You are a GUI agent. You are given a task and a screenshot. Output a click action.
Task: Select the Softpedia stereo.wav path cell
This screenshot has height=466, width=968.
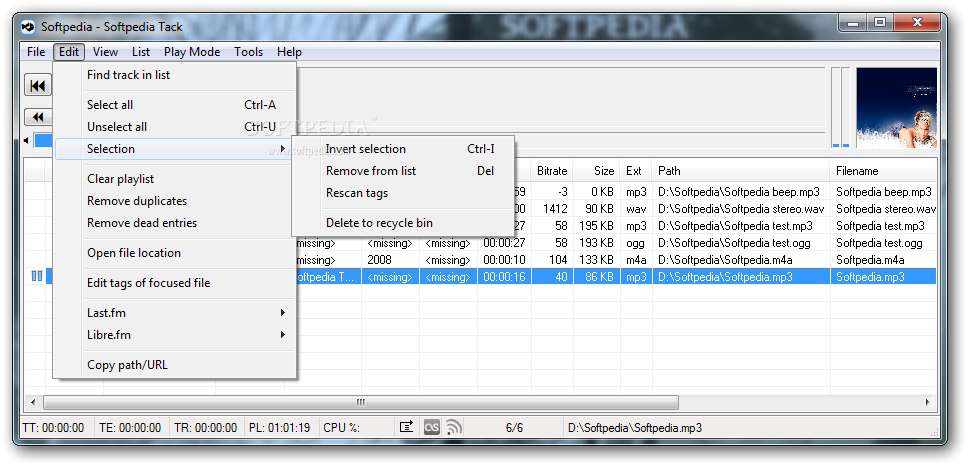(741, 209)
